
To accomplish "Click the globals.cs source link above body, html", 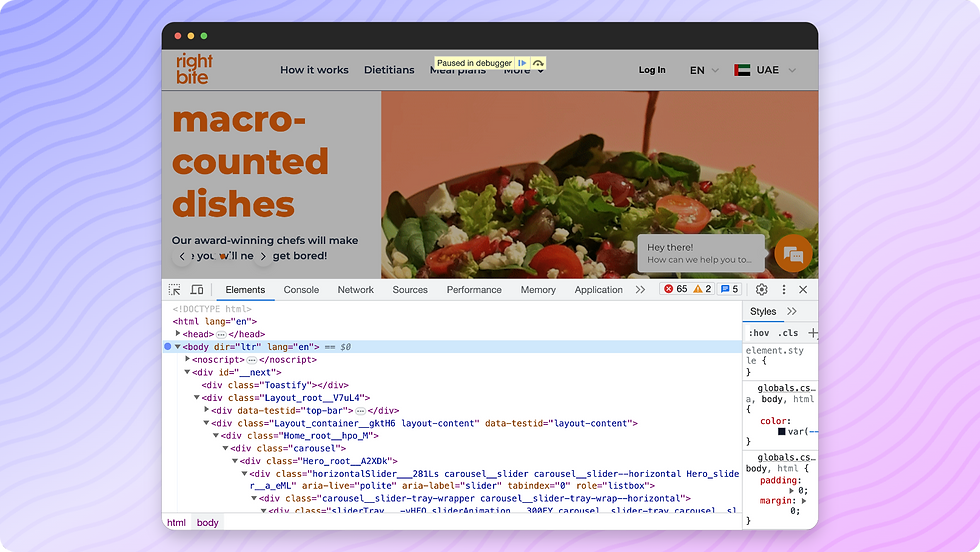I will coord(786,457).
